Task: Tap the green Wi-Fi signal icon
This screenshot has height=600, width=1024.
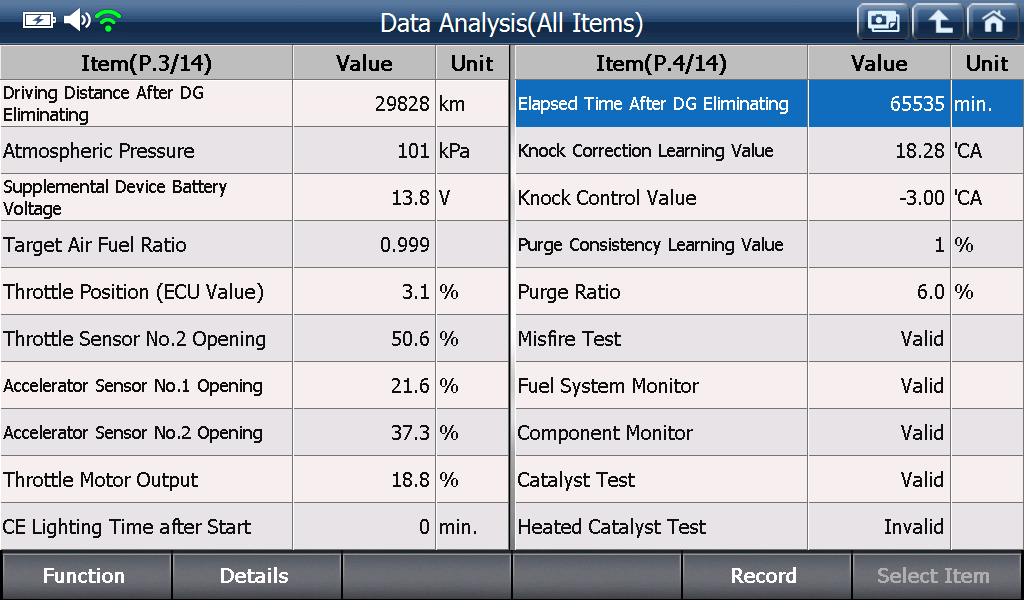Action: pos(108,21)
